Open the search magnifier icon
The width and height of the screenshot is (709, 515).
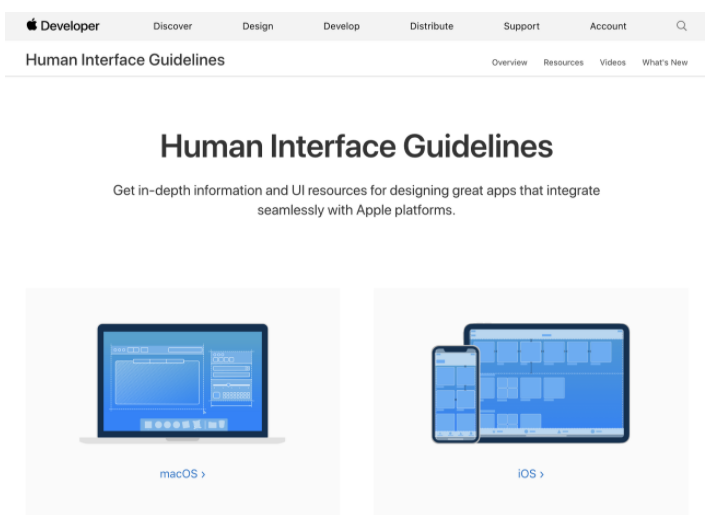tap(681, 26)
